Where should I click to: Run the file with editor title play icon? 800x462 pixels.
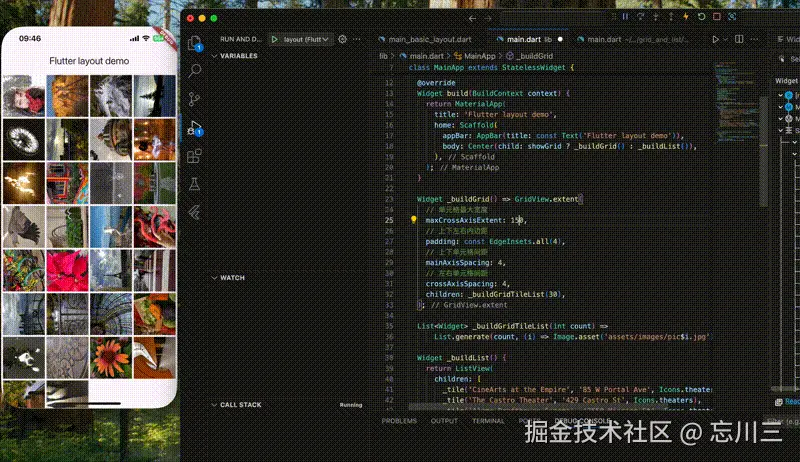click(x=715, y=39)
